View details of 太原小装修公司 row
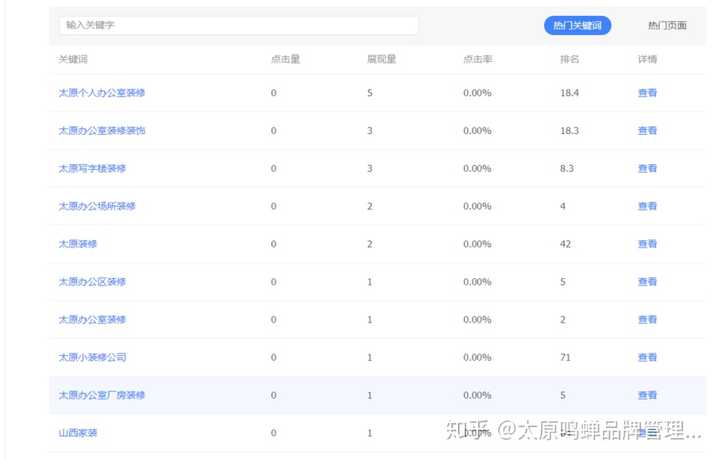 tap(647, 357)
